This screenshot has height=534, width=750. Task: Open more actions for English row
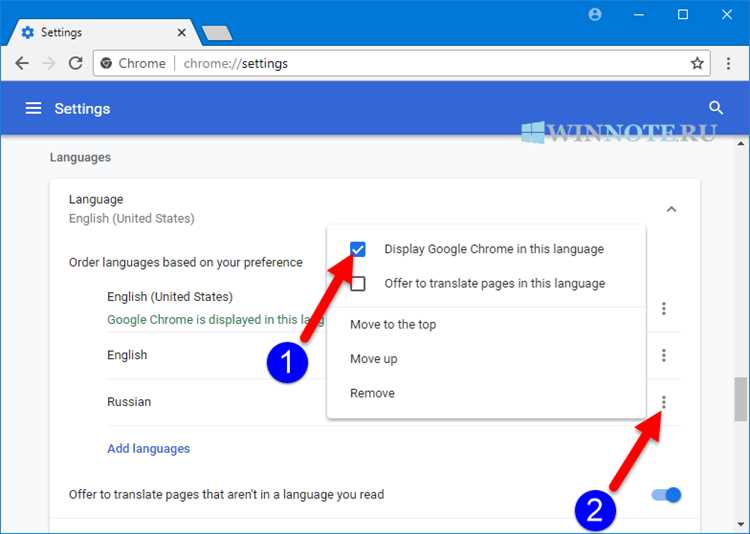pos(663,355)
